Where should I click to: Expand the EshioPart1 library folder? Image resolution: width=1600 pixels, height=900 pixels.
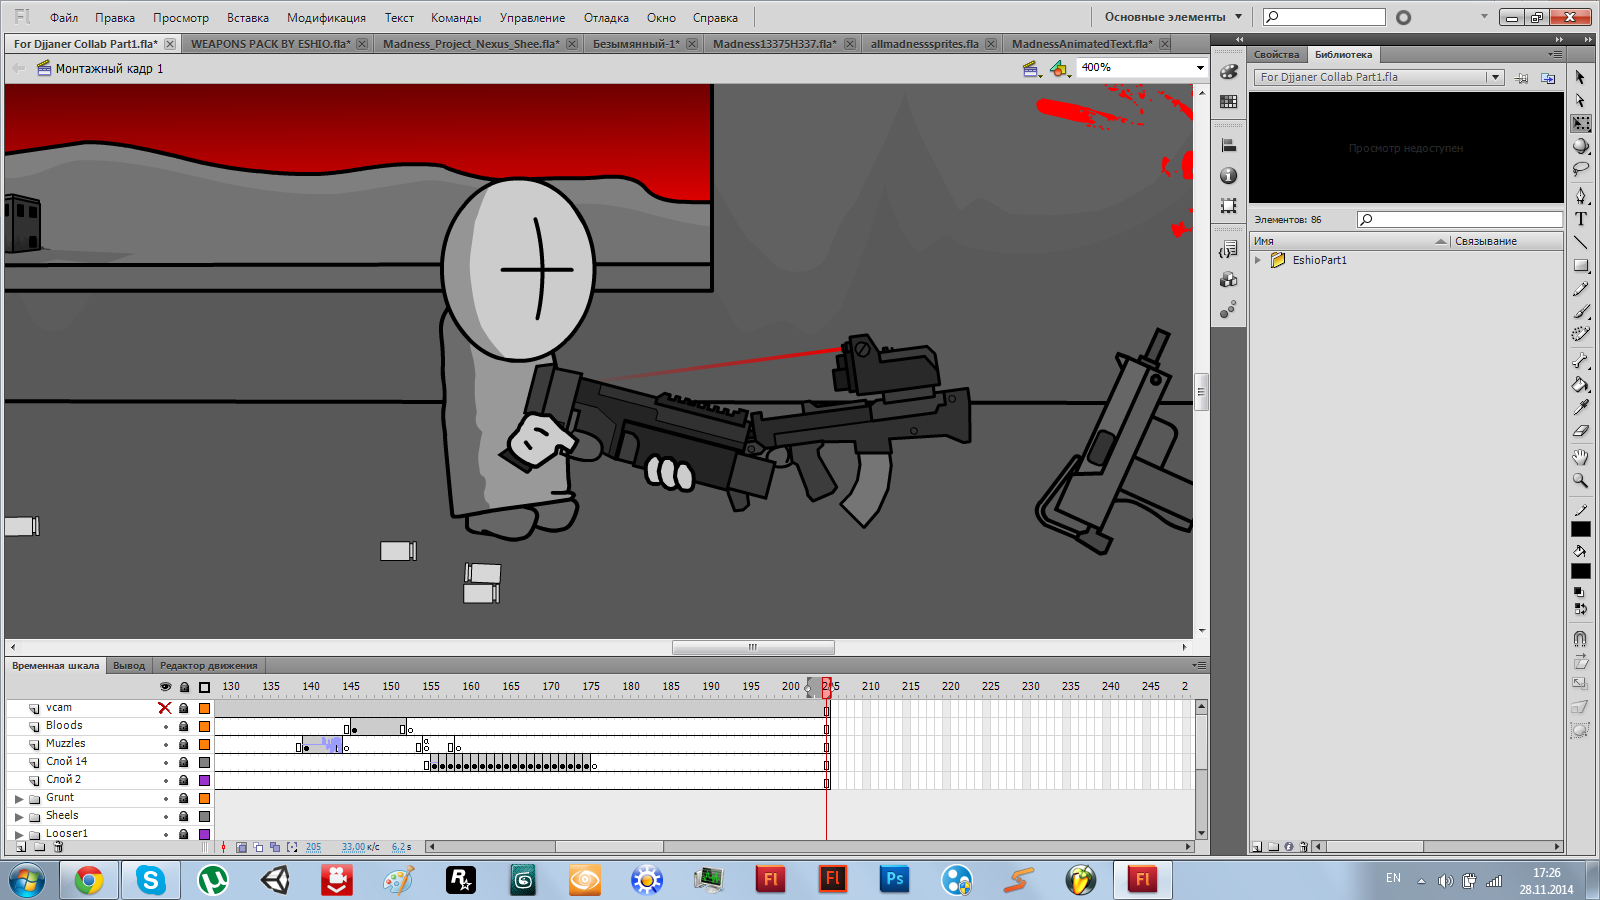[x=1259, y=260]
